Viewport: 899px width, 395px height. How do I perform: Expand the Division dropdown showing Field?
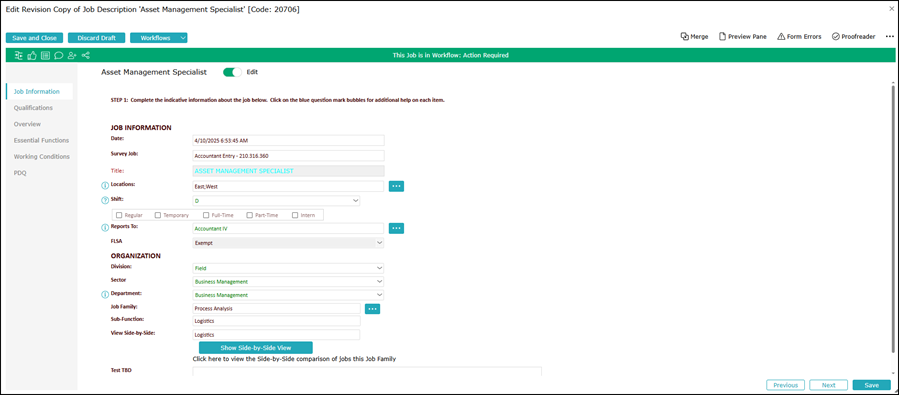click(x=288, y=268)
